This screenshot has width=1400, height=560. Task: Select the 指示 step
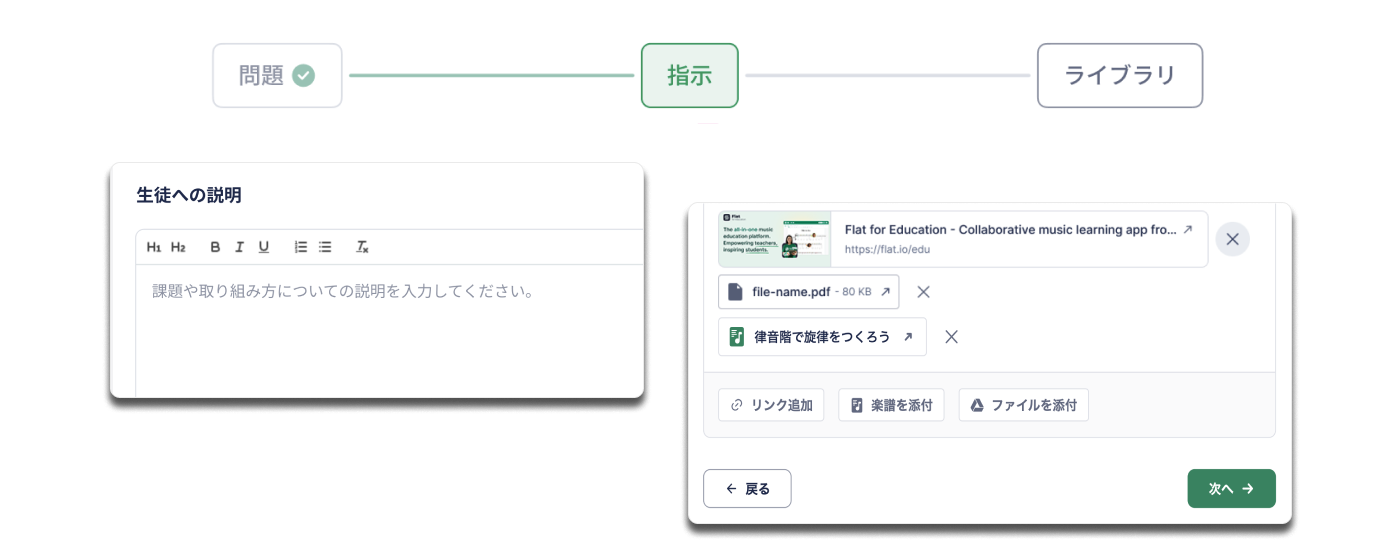pos(690,75)
